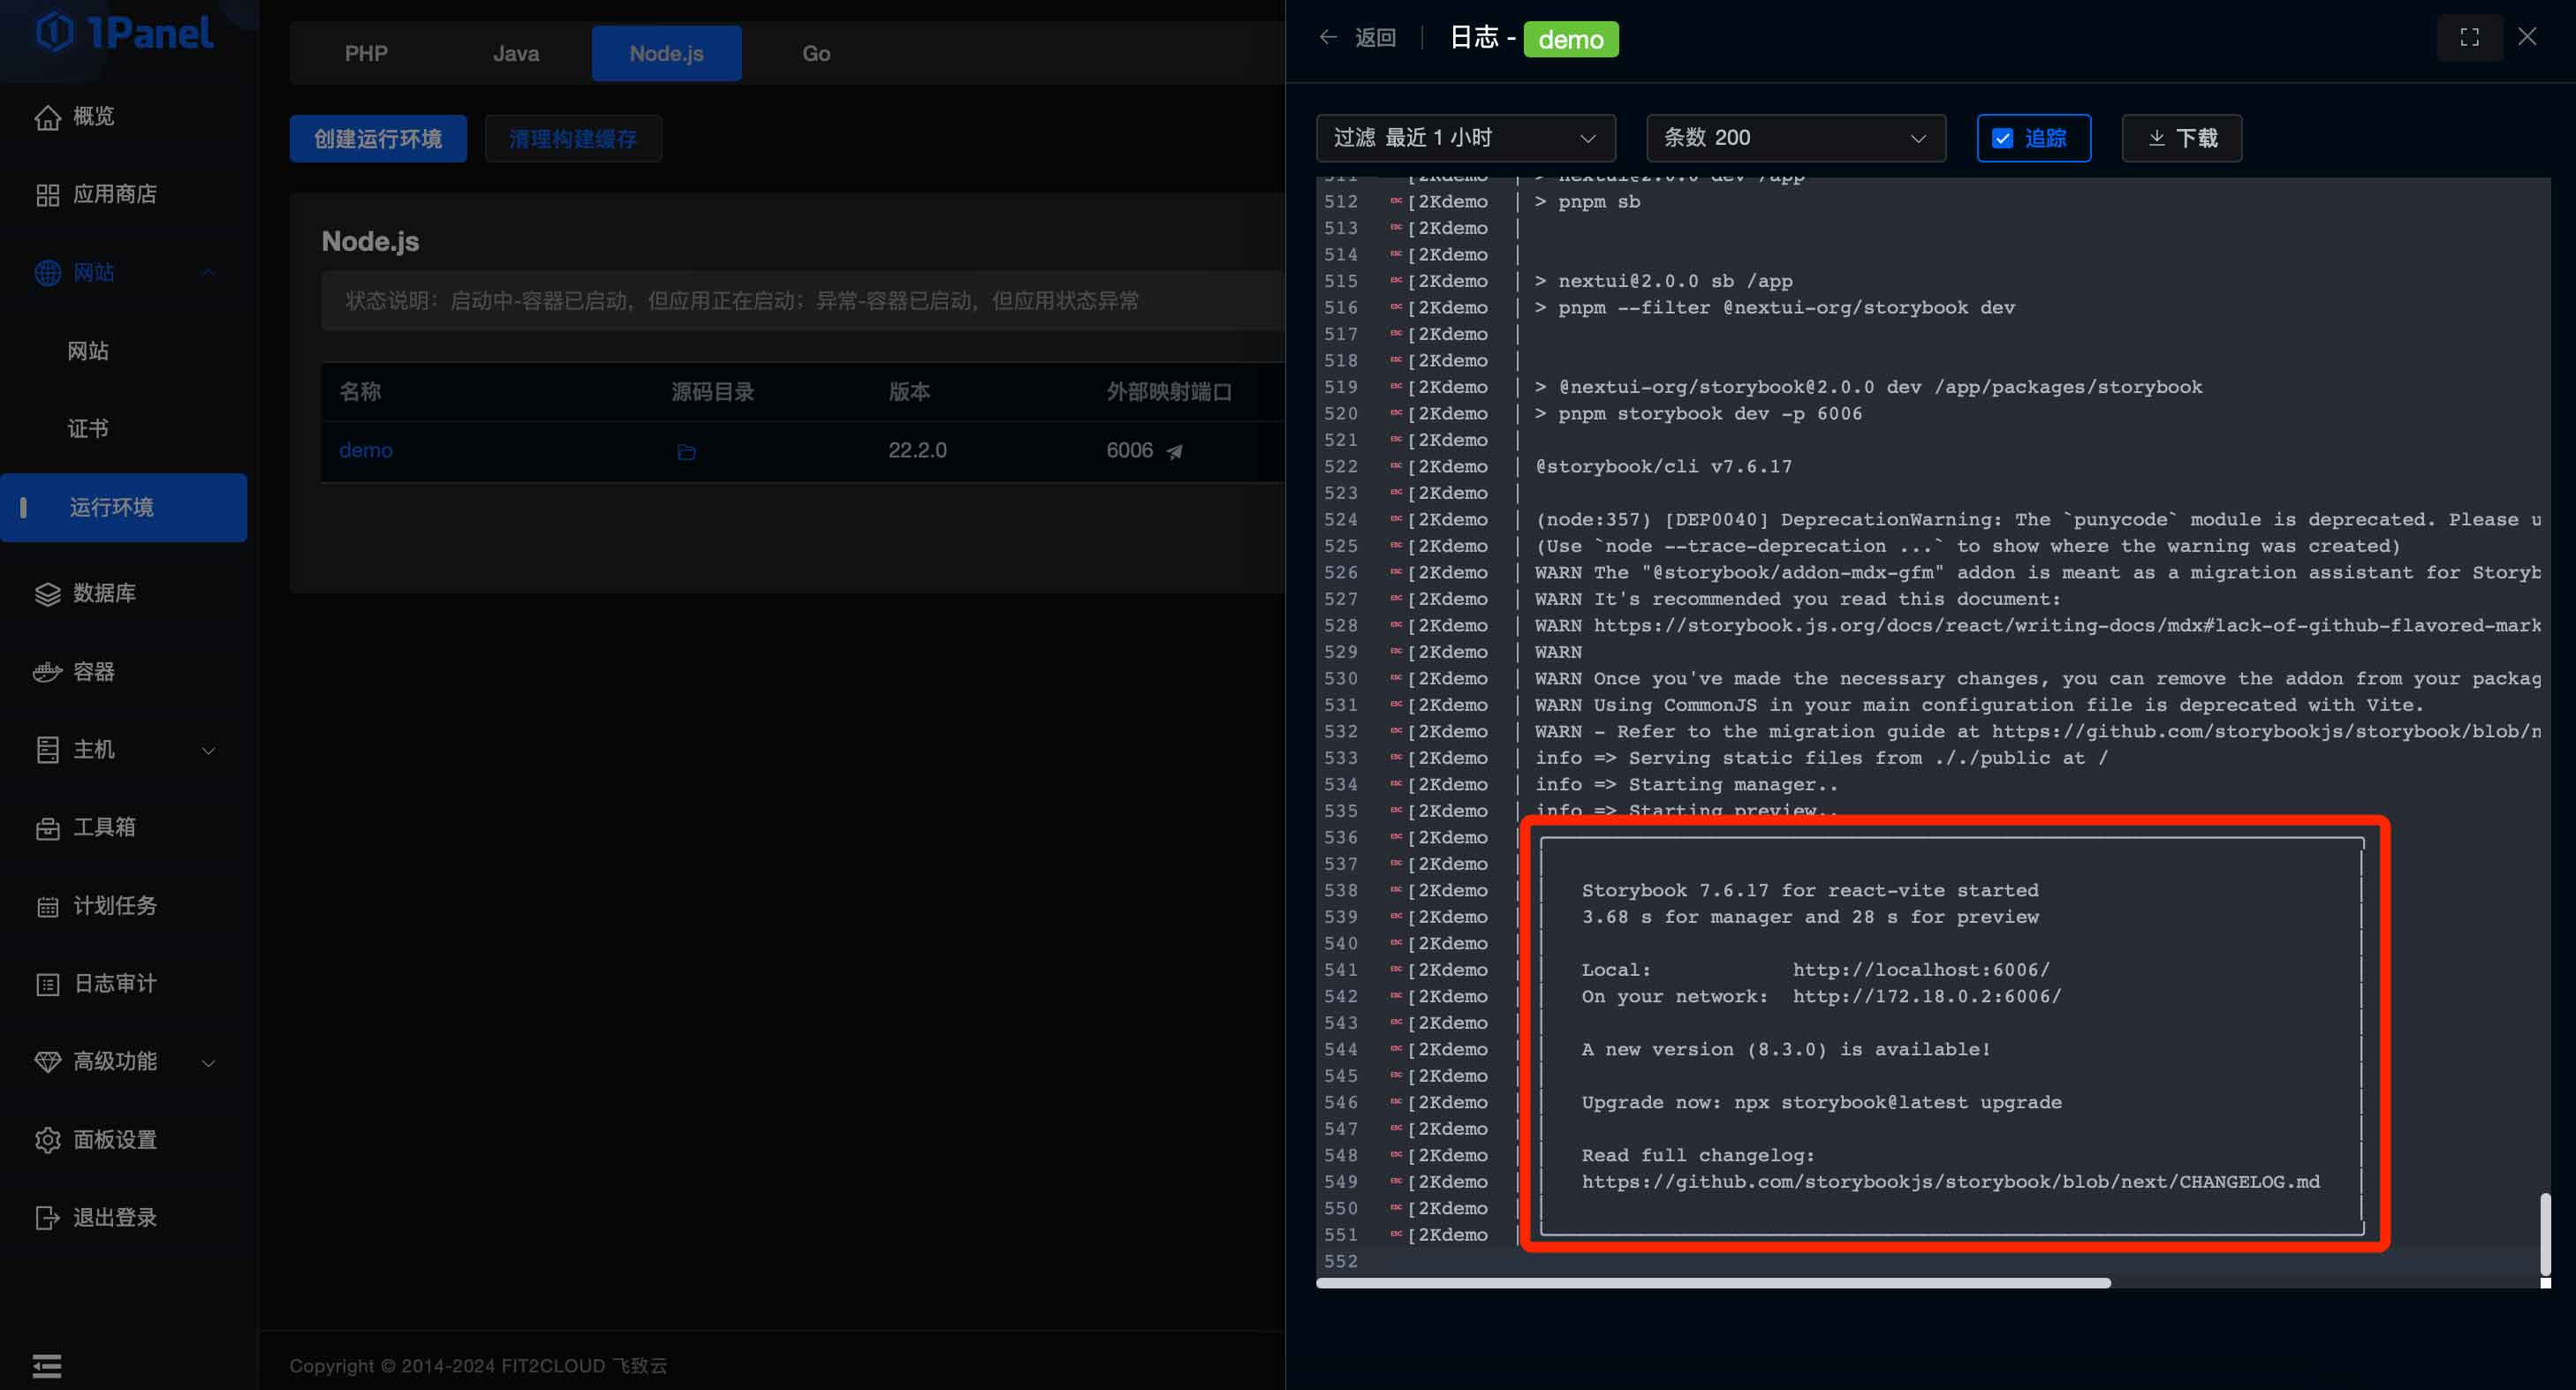Toggle fullscreen for the log drawer
The image size is (2576, 1390).
pyautogui.click(x=2470, y=37)
